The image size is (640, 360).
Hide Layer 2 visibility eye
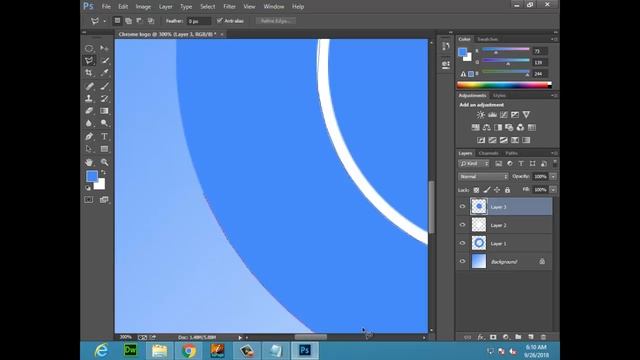click(462, 225)
